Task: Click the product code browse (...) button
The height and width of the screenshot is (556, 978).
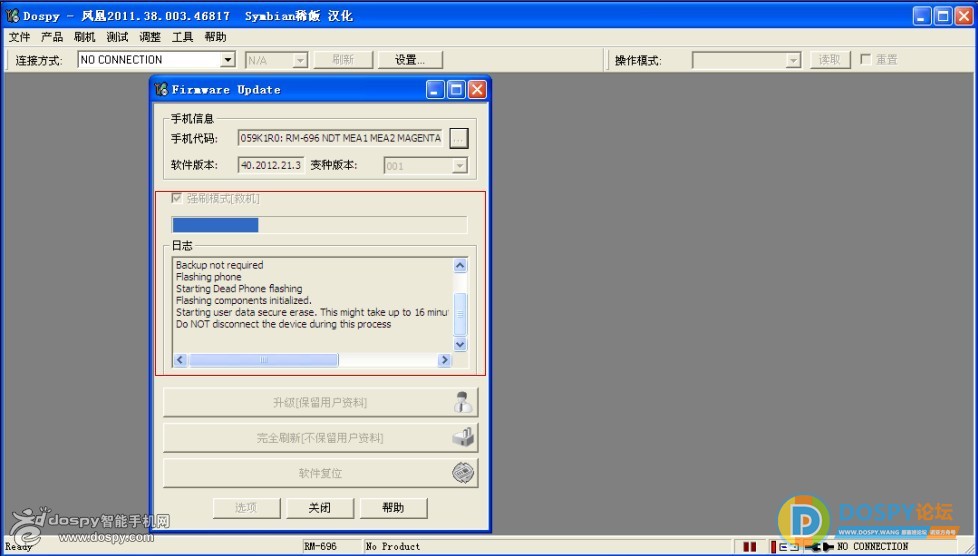Action: click(x=458, y=139)
